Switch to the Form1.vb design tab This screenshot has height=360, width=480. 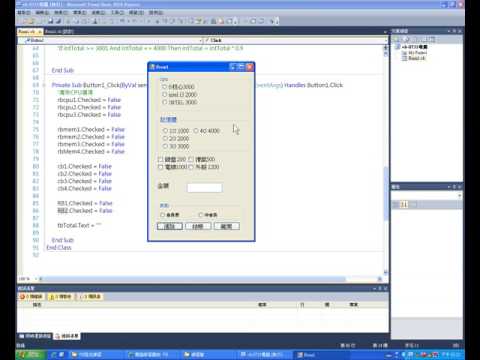tap(59, 32)
